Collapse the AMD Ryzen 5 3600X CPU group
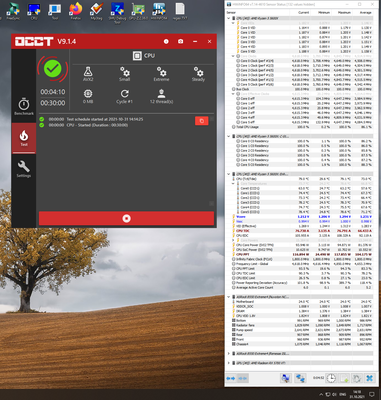This screenshot has width=381, height=400. pos(228,19)
